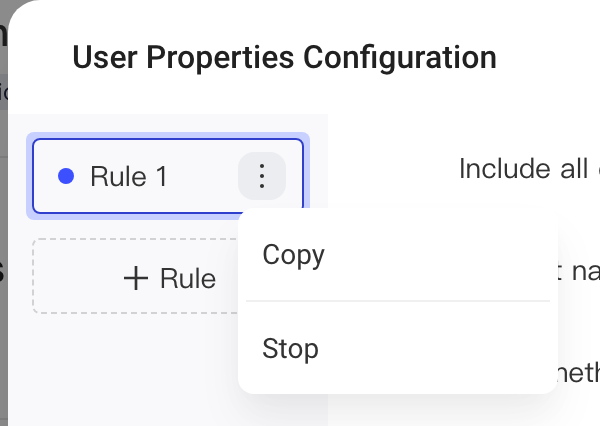Image resolution: width=600 pixels, height=426 pixels.
Task: Click the divider between Copy and Stop
Action: point(398,301)
